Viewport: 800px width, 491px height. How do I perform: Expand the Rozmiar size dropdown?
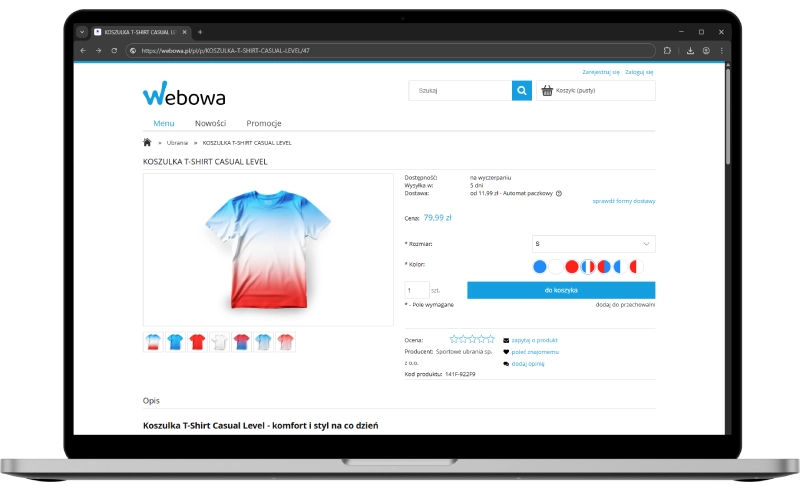click(x=593, y=244)
